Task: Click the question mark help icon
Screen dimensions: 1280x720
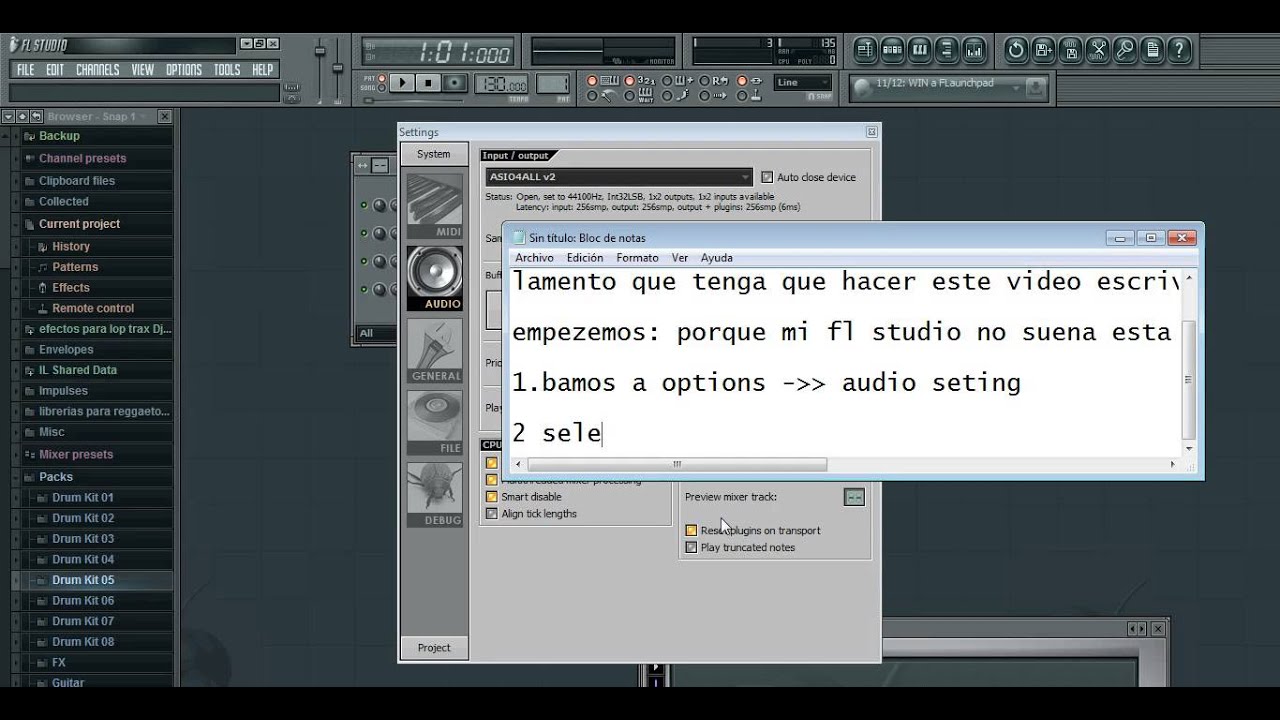Action: tap(1180, 49)
